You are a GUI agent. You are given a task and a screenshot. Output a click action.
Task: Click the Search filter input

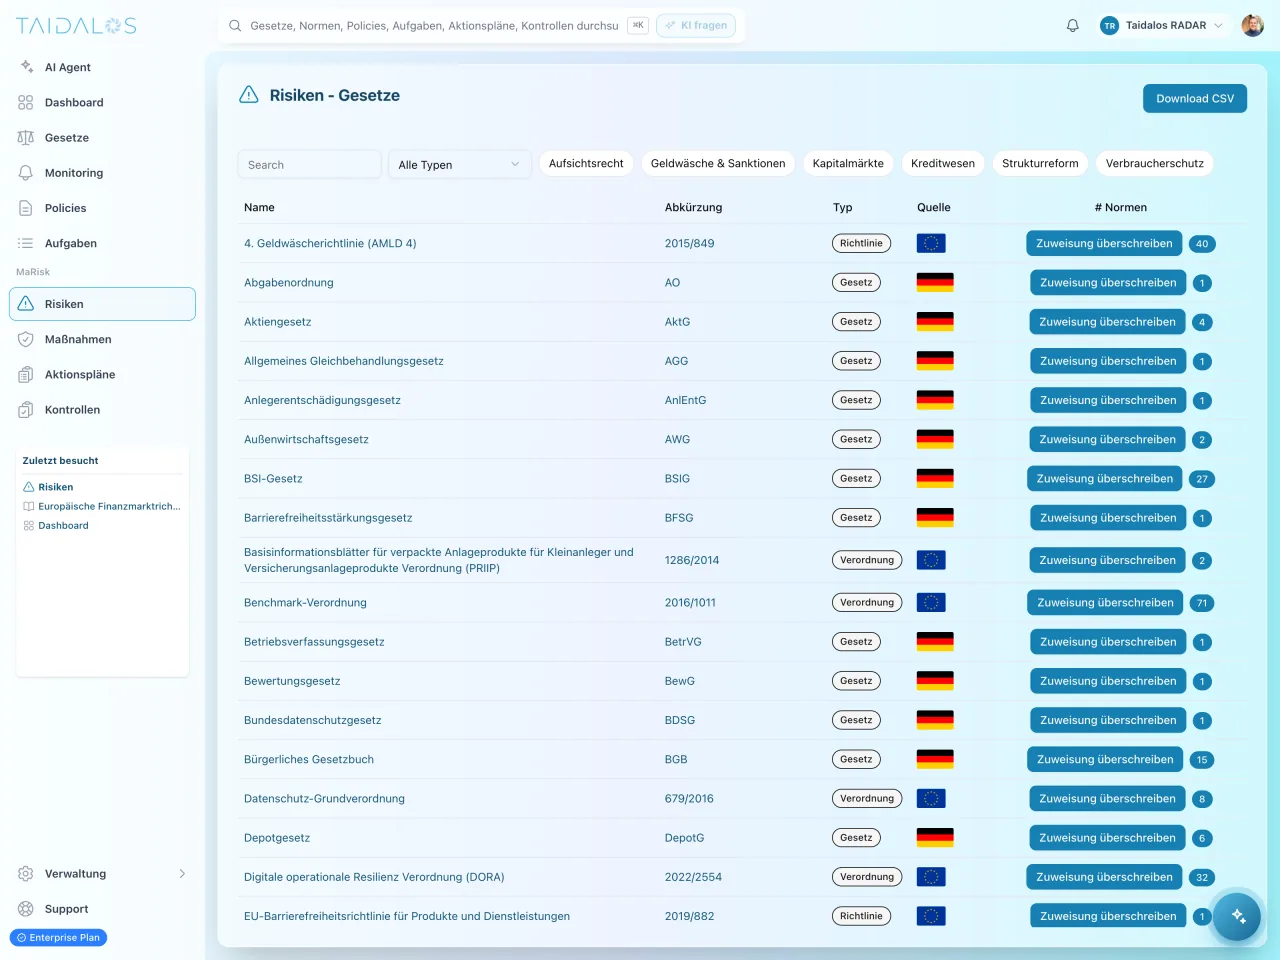click(x=309, y=165)
